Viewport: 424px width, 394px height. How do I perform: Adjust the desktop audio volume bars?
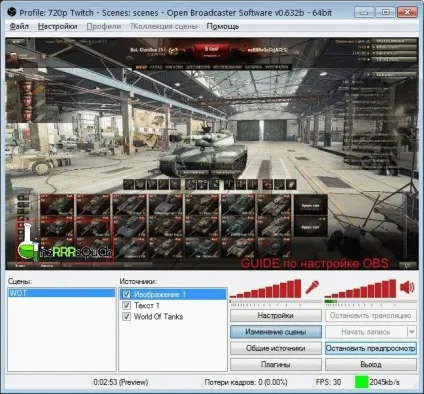(x=360, y=289)
